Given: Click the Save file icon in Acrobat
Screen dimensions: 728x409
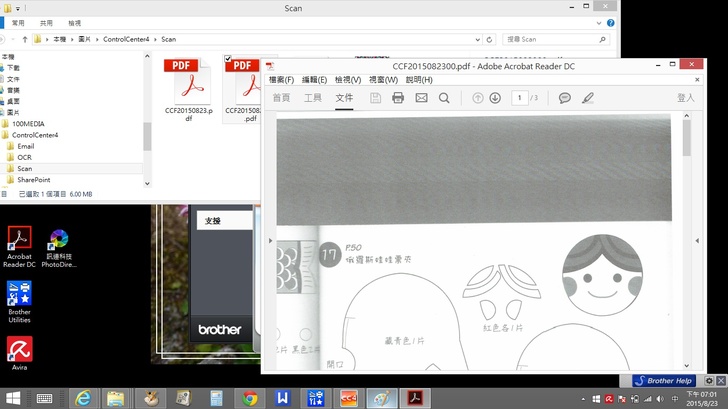Looking at the screenshot, I should click(375, 98).
